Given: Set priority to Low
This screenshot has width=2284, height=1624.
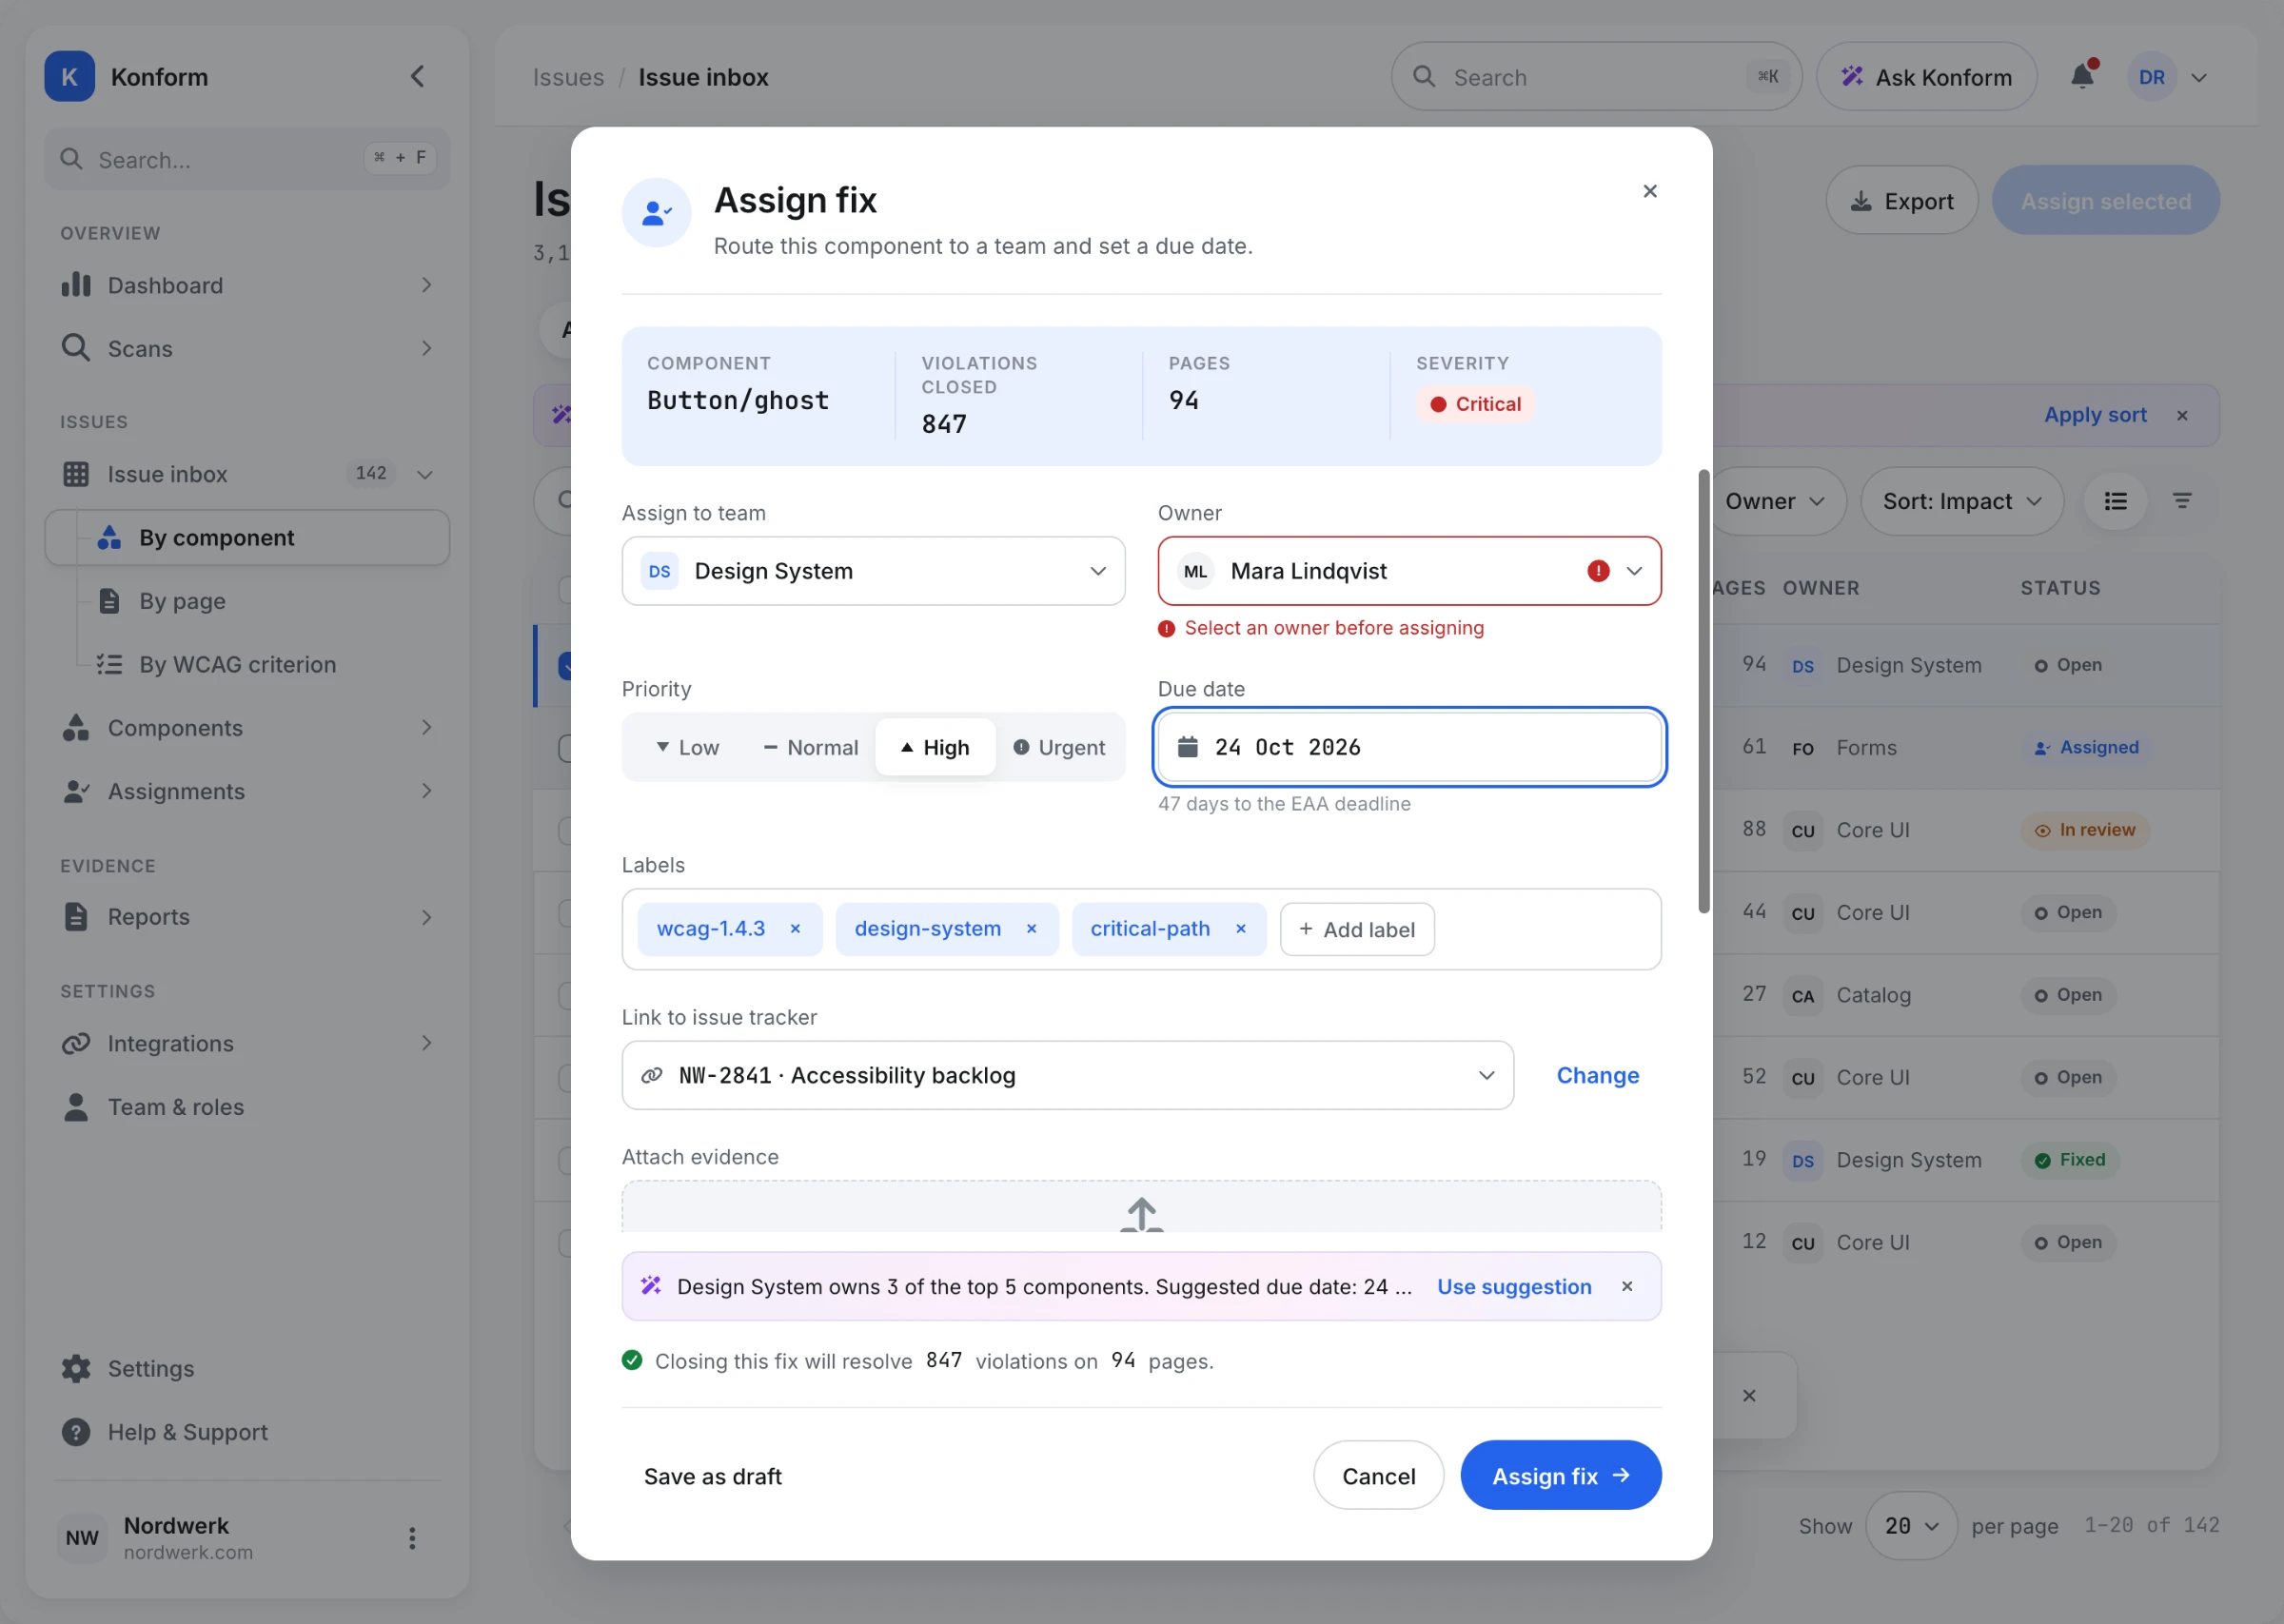Looking at the screenshot, I should pyautogui.click(x=687, y=747).
